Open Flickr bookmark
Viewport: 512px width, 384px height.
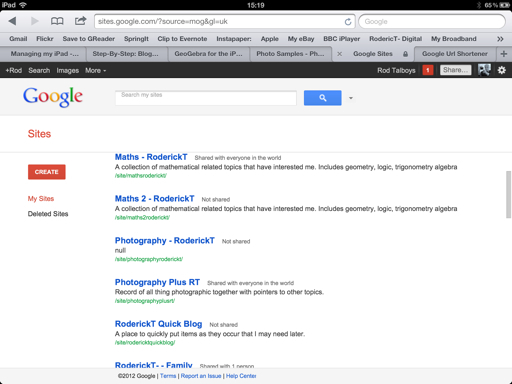[45, 39]
